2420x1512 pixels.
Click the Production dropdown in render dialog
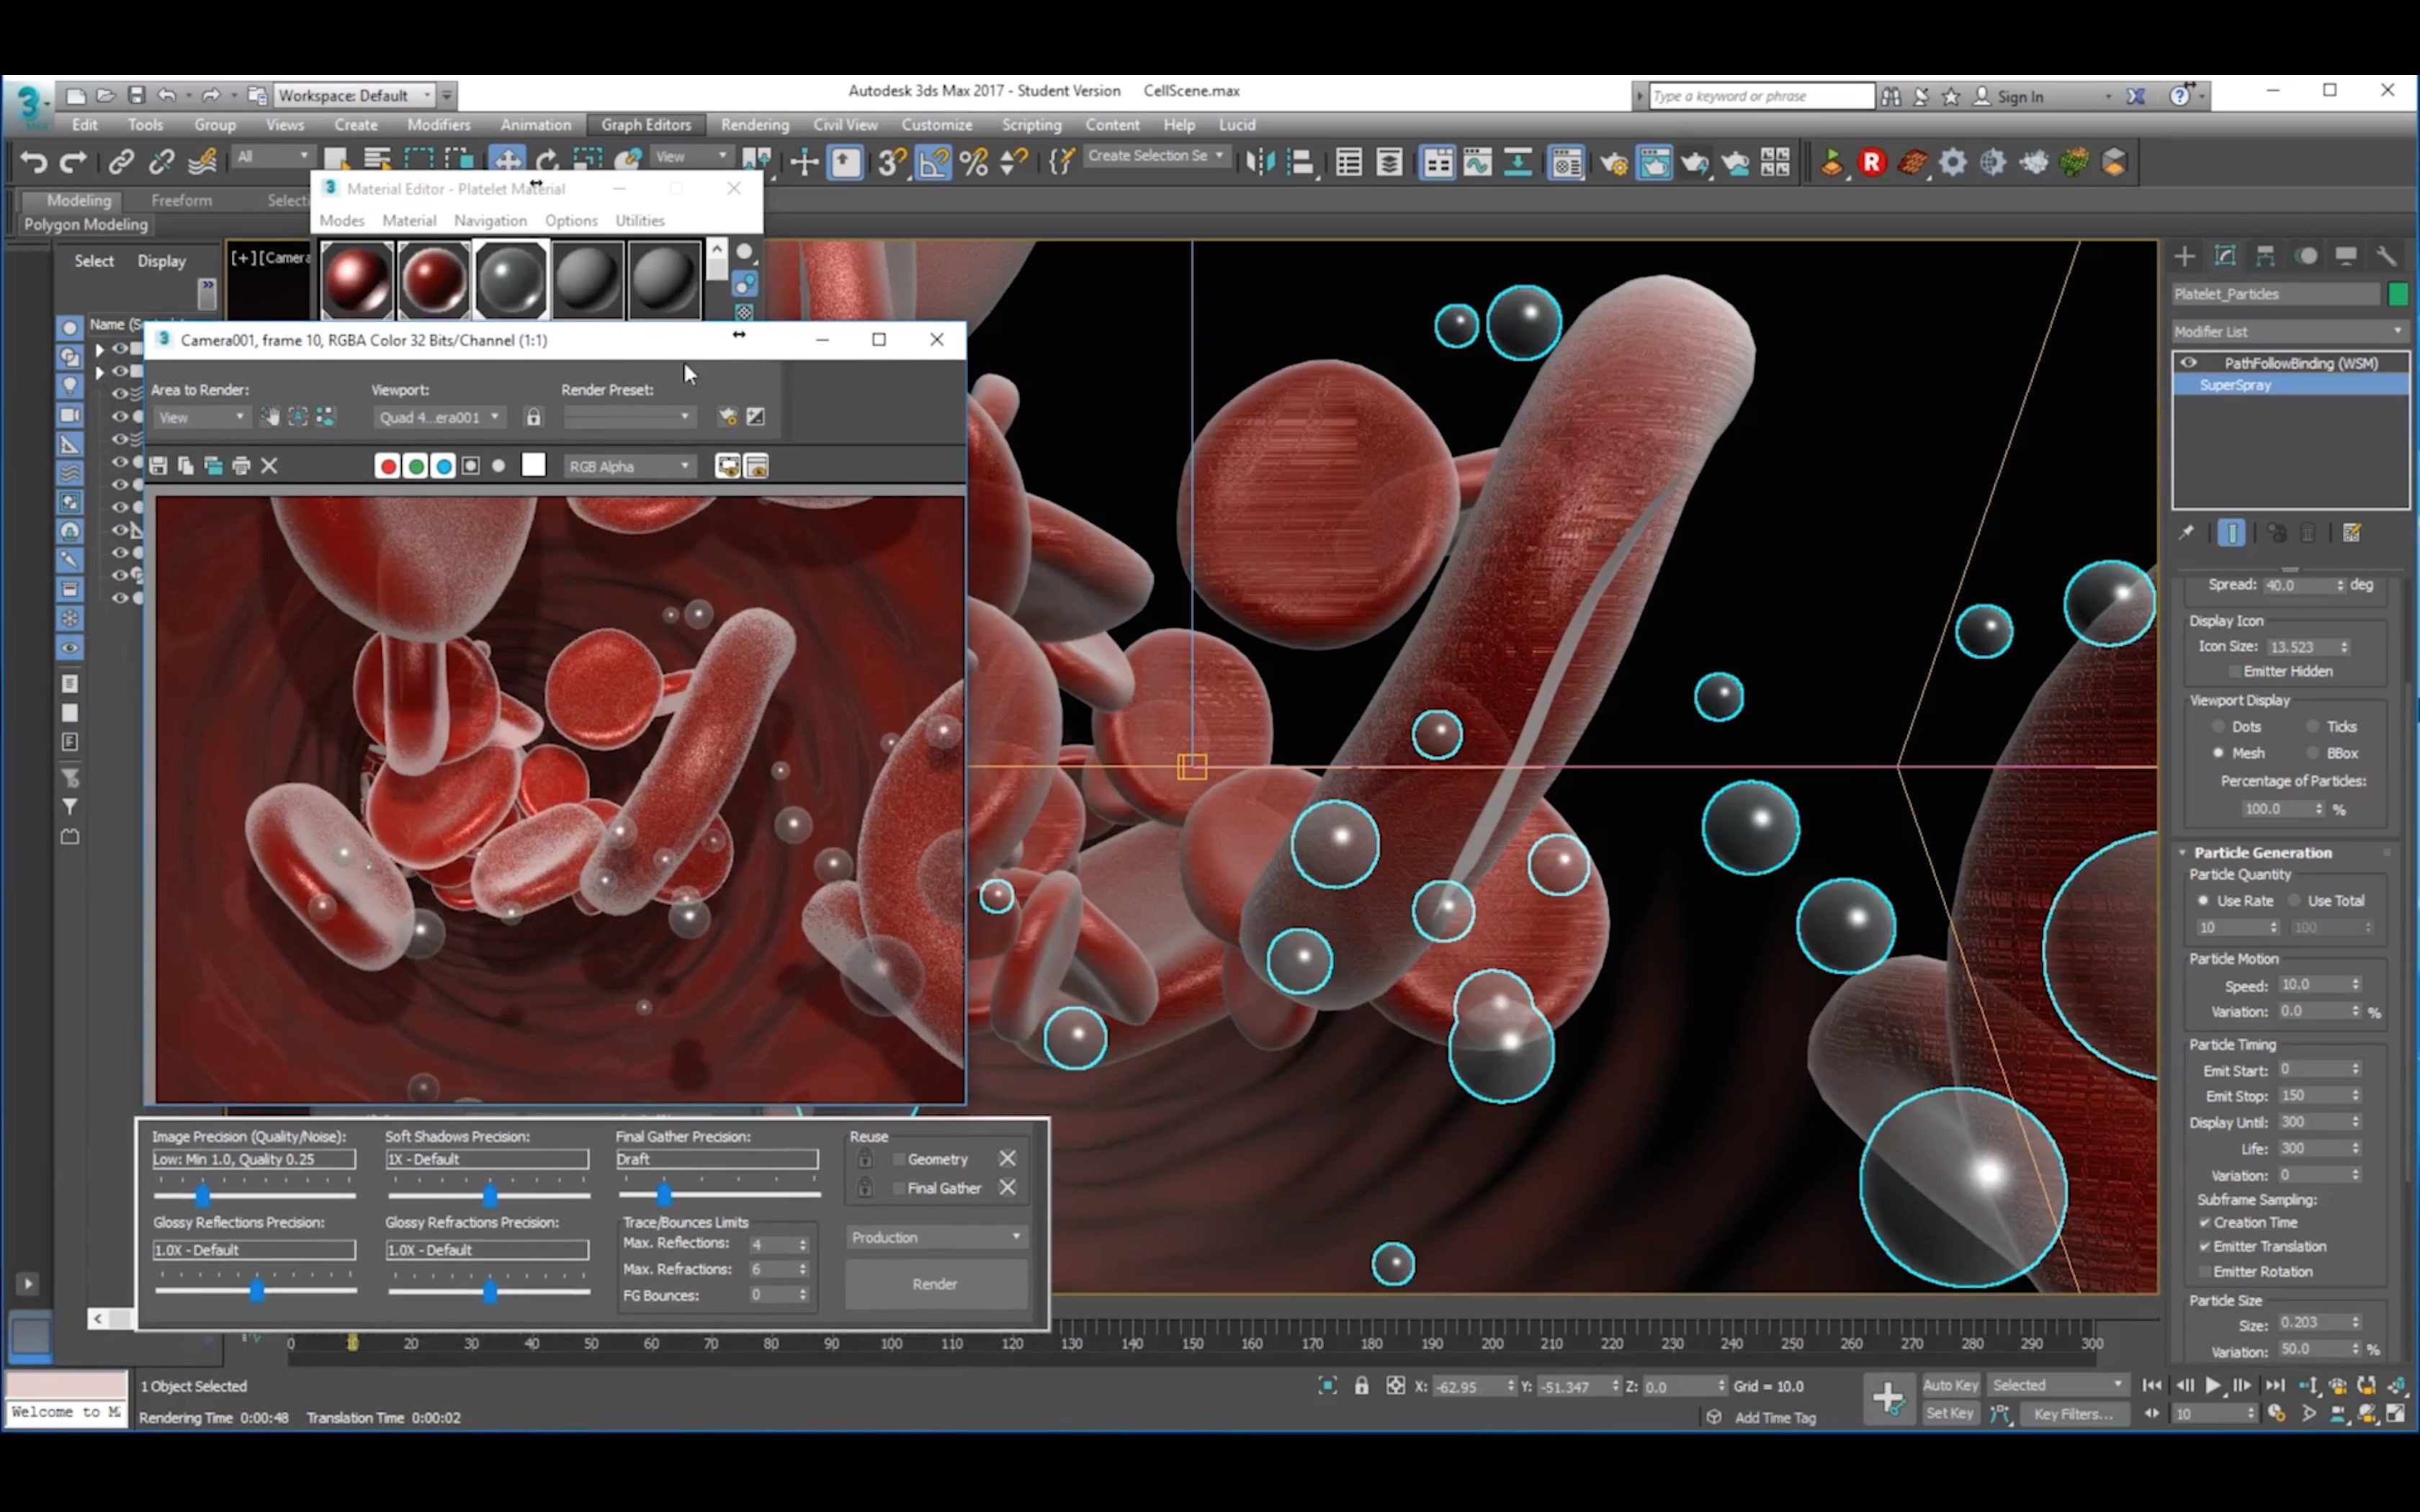pos(936,1237)
